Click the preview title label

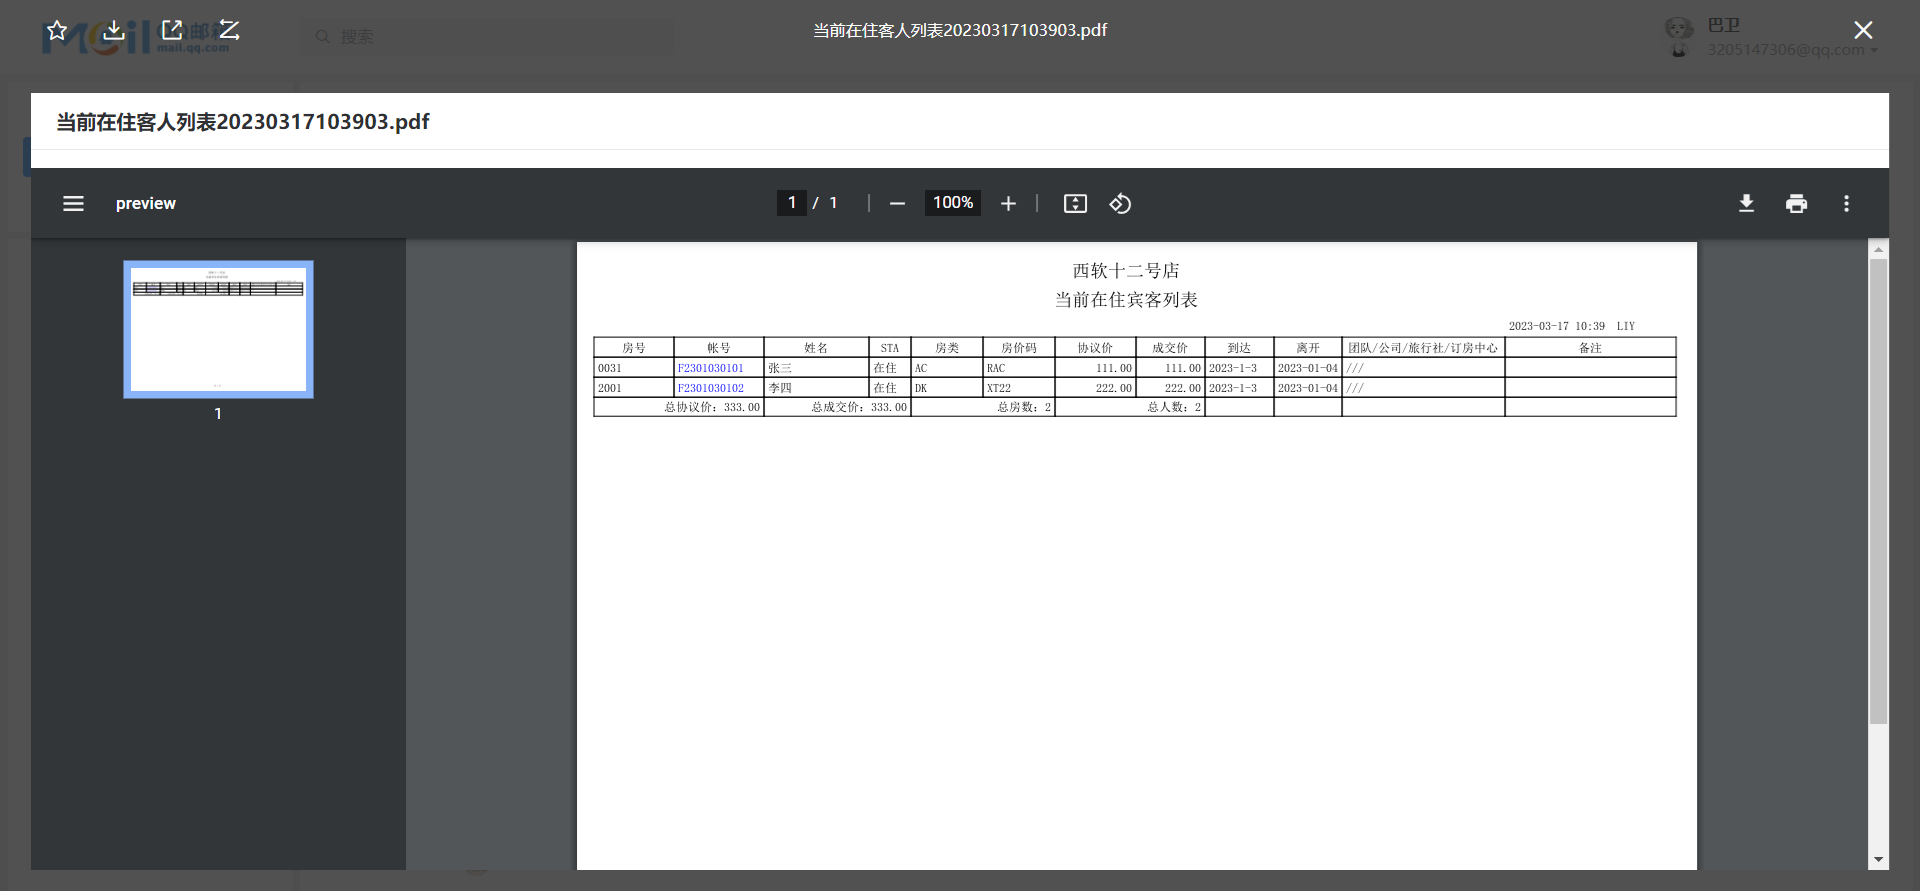(146, 203)
